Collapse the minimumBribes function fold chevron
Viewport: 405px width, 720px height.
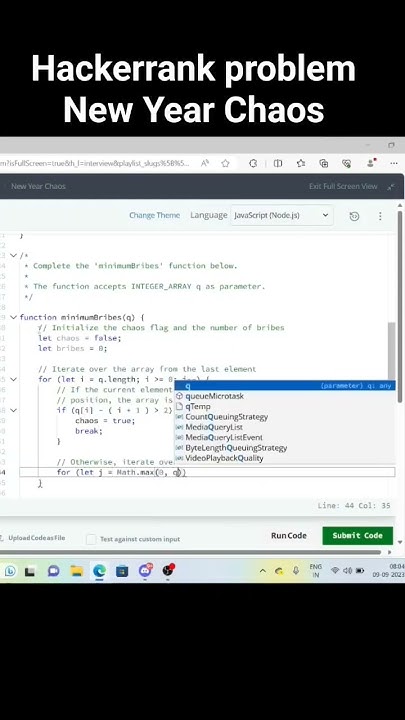(14, 317)
